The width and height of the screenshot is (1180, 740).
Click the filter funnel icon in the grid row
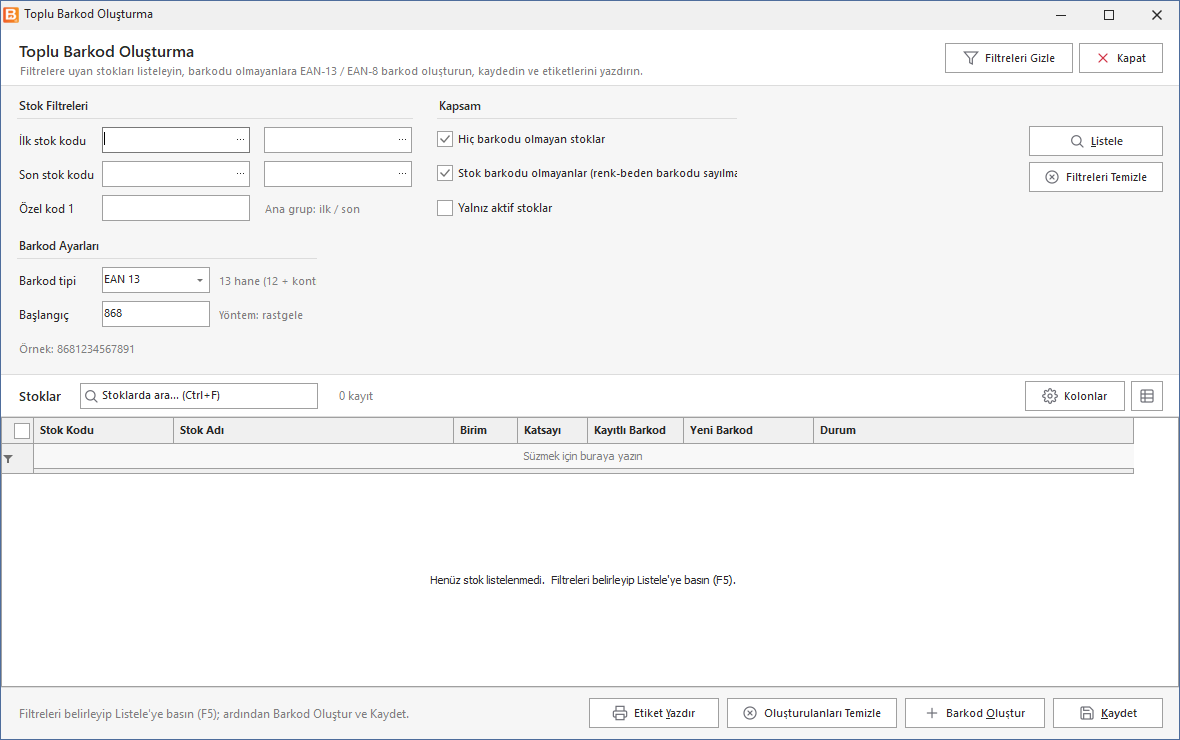[x=8, y=458]
